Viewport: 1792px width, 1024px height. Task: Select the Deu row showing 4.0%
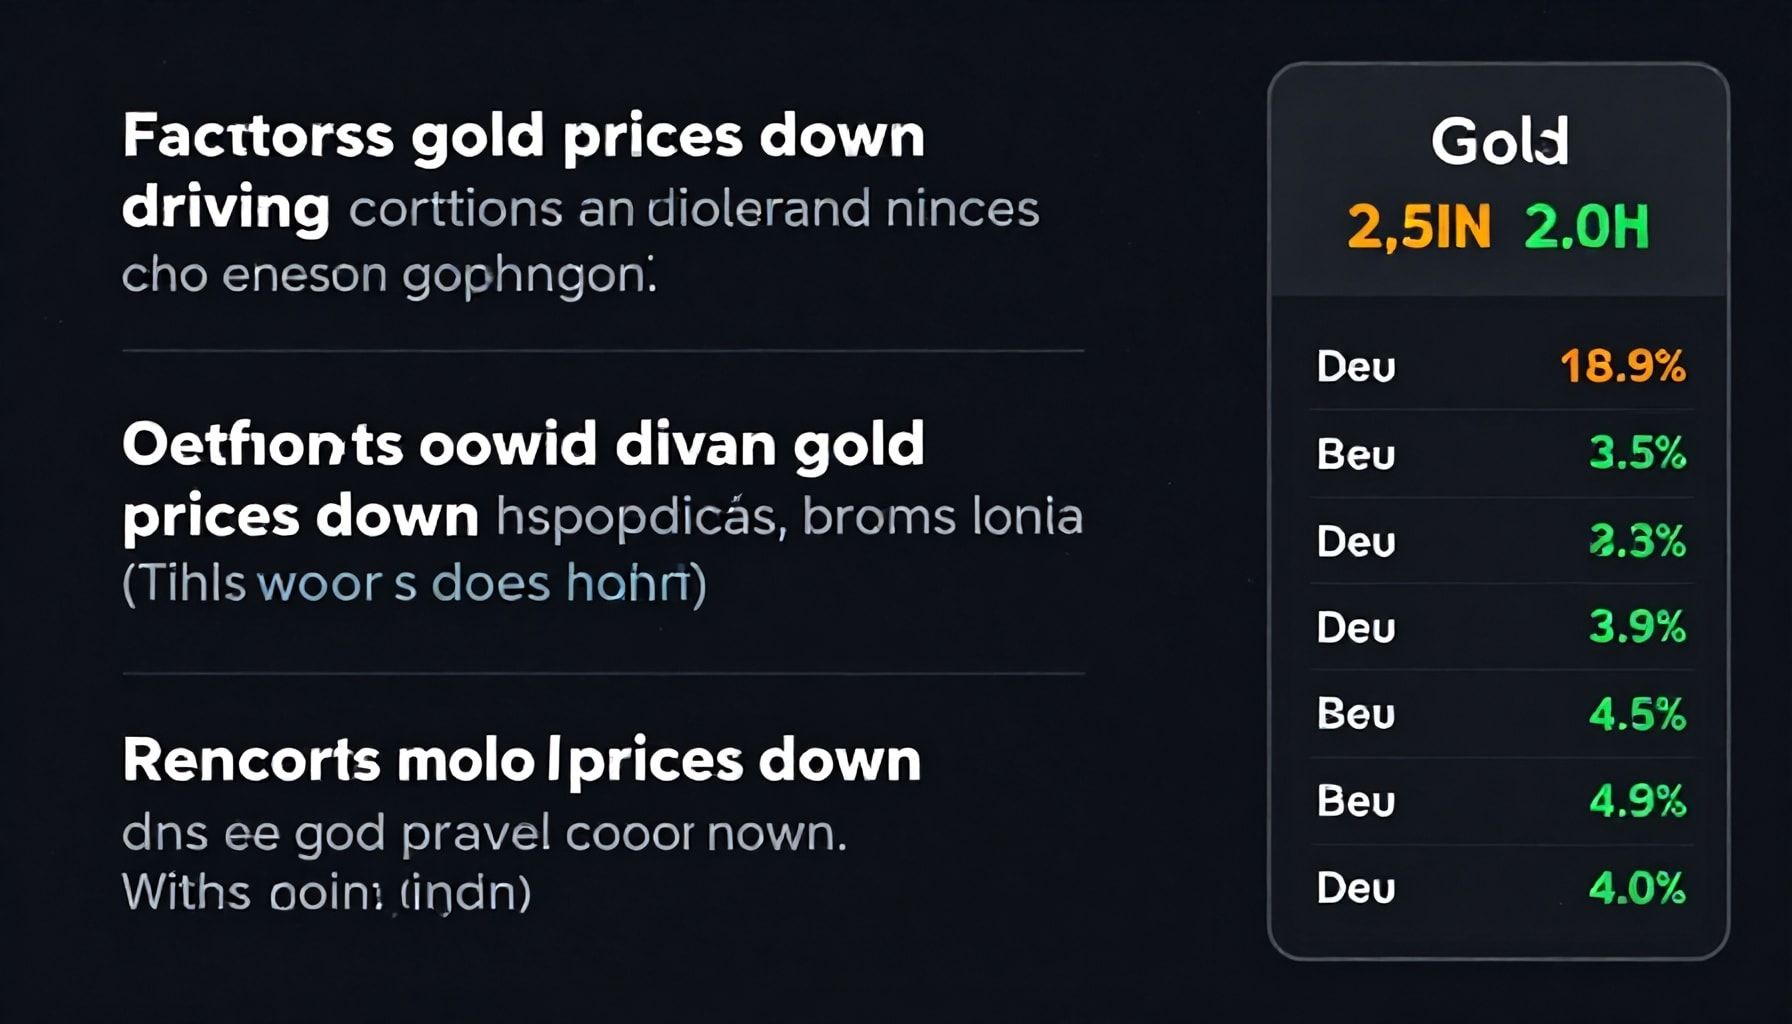tap(1500, 888)
